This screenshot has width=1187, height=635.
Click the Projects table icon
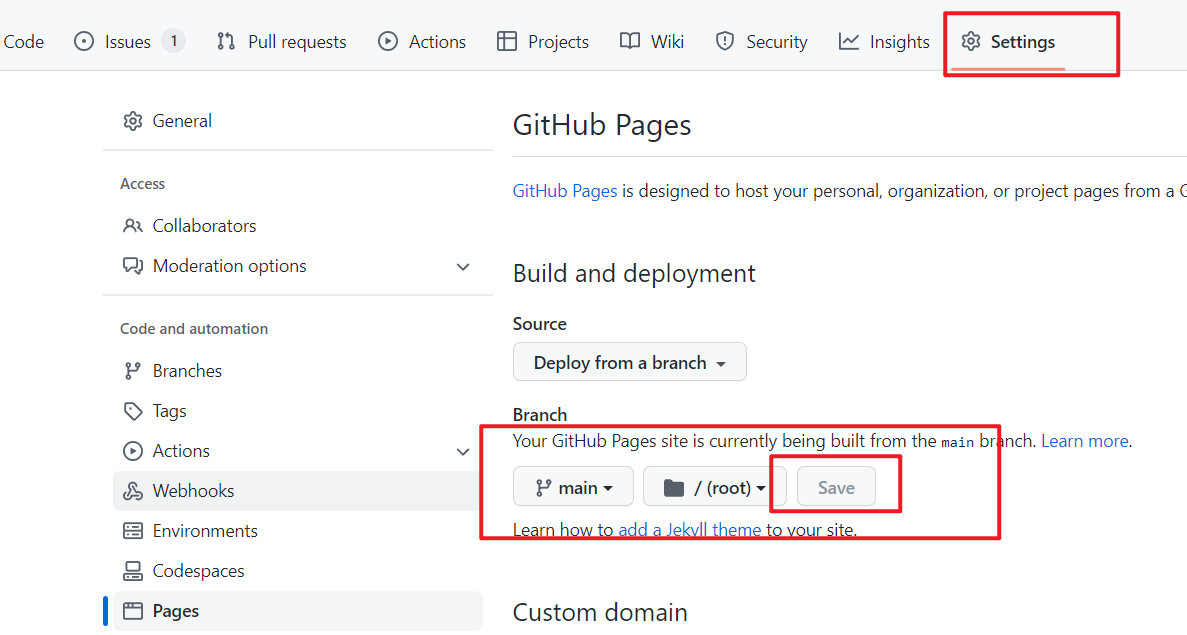pyautogui.click(x=506, y=42)
